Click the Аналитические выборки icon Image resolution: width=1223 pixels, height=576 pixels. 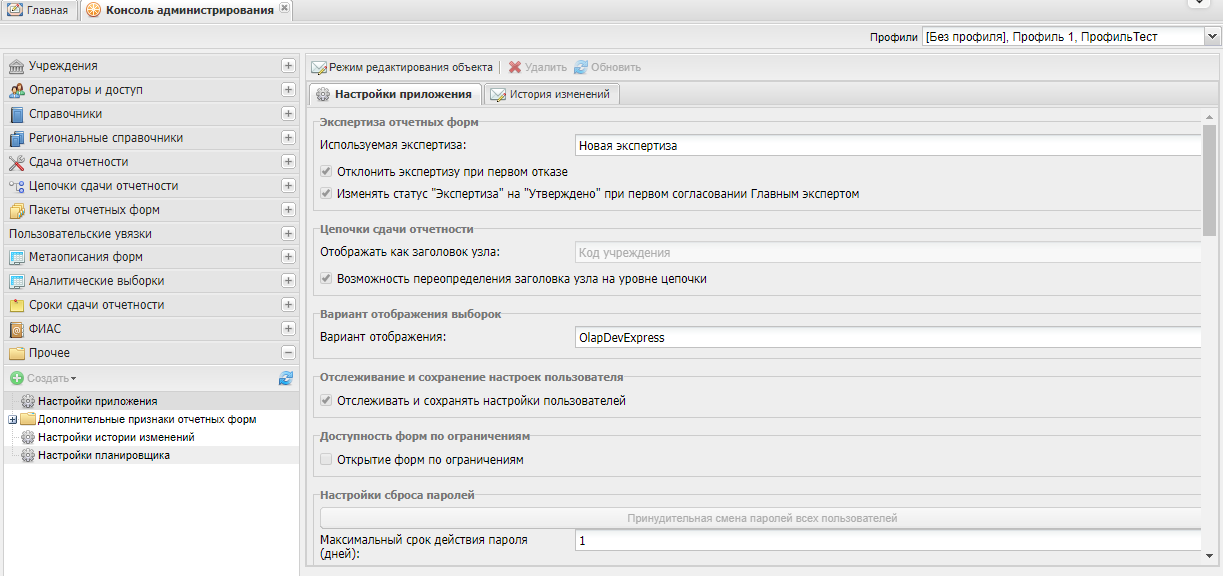click(x=17, y=281)
